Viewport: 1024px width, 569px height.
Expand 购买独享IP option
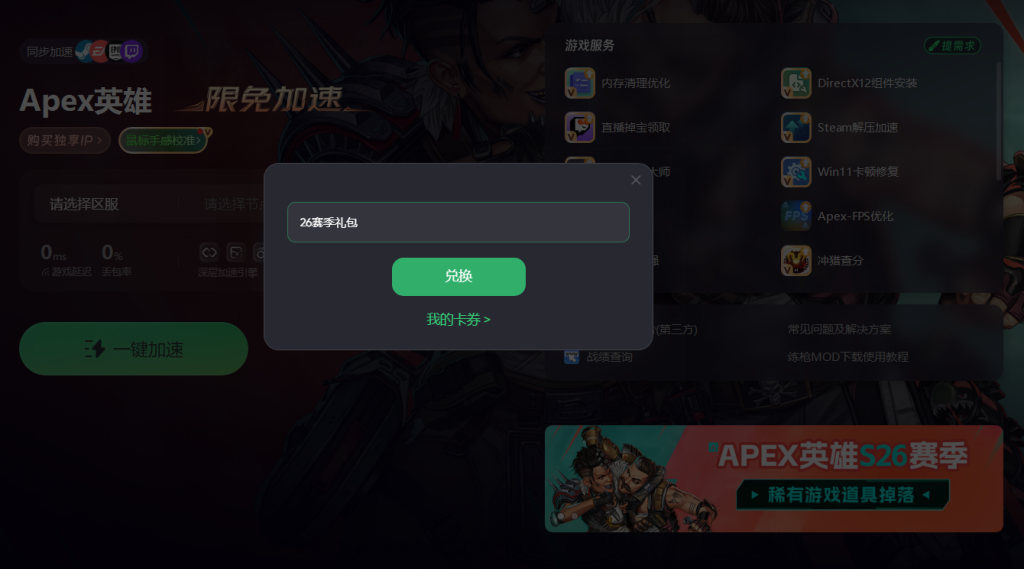pos(65,140)
